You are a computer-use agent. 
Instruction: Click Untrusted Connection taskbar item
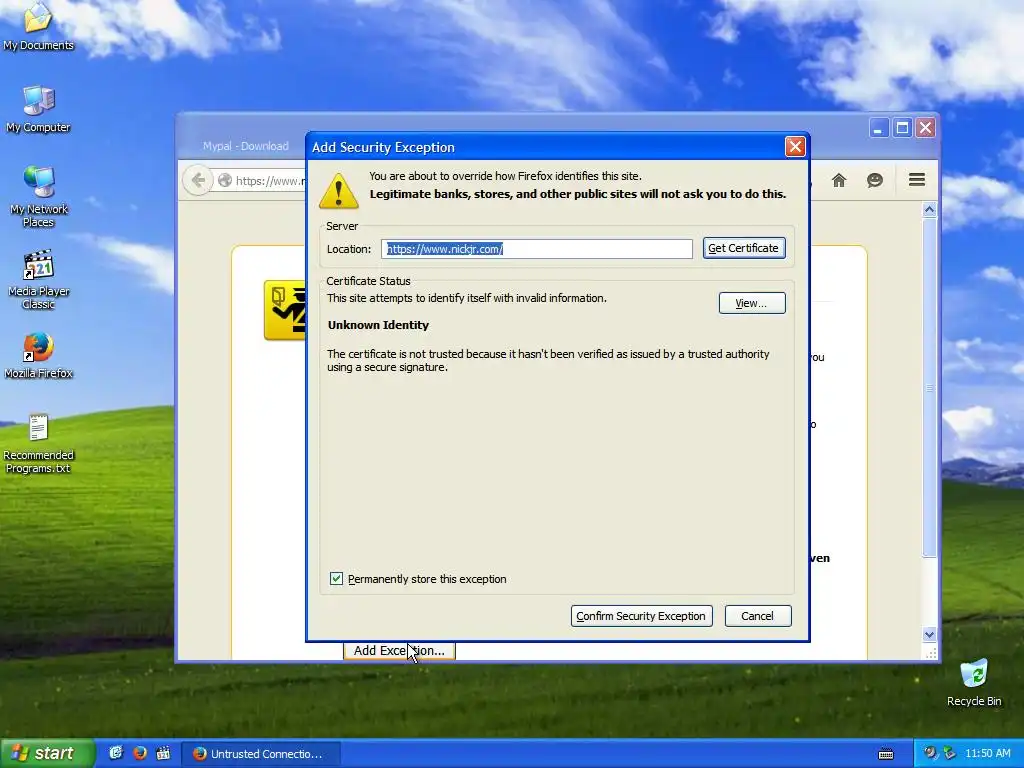[x=260, y=754]
